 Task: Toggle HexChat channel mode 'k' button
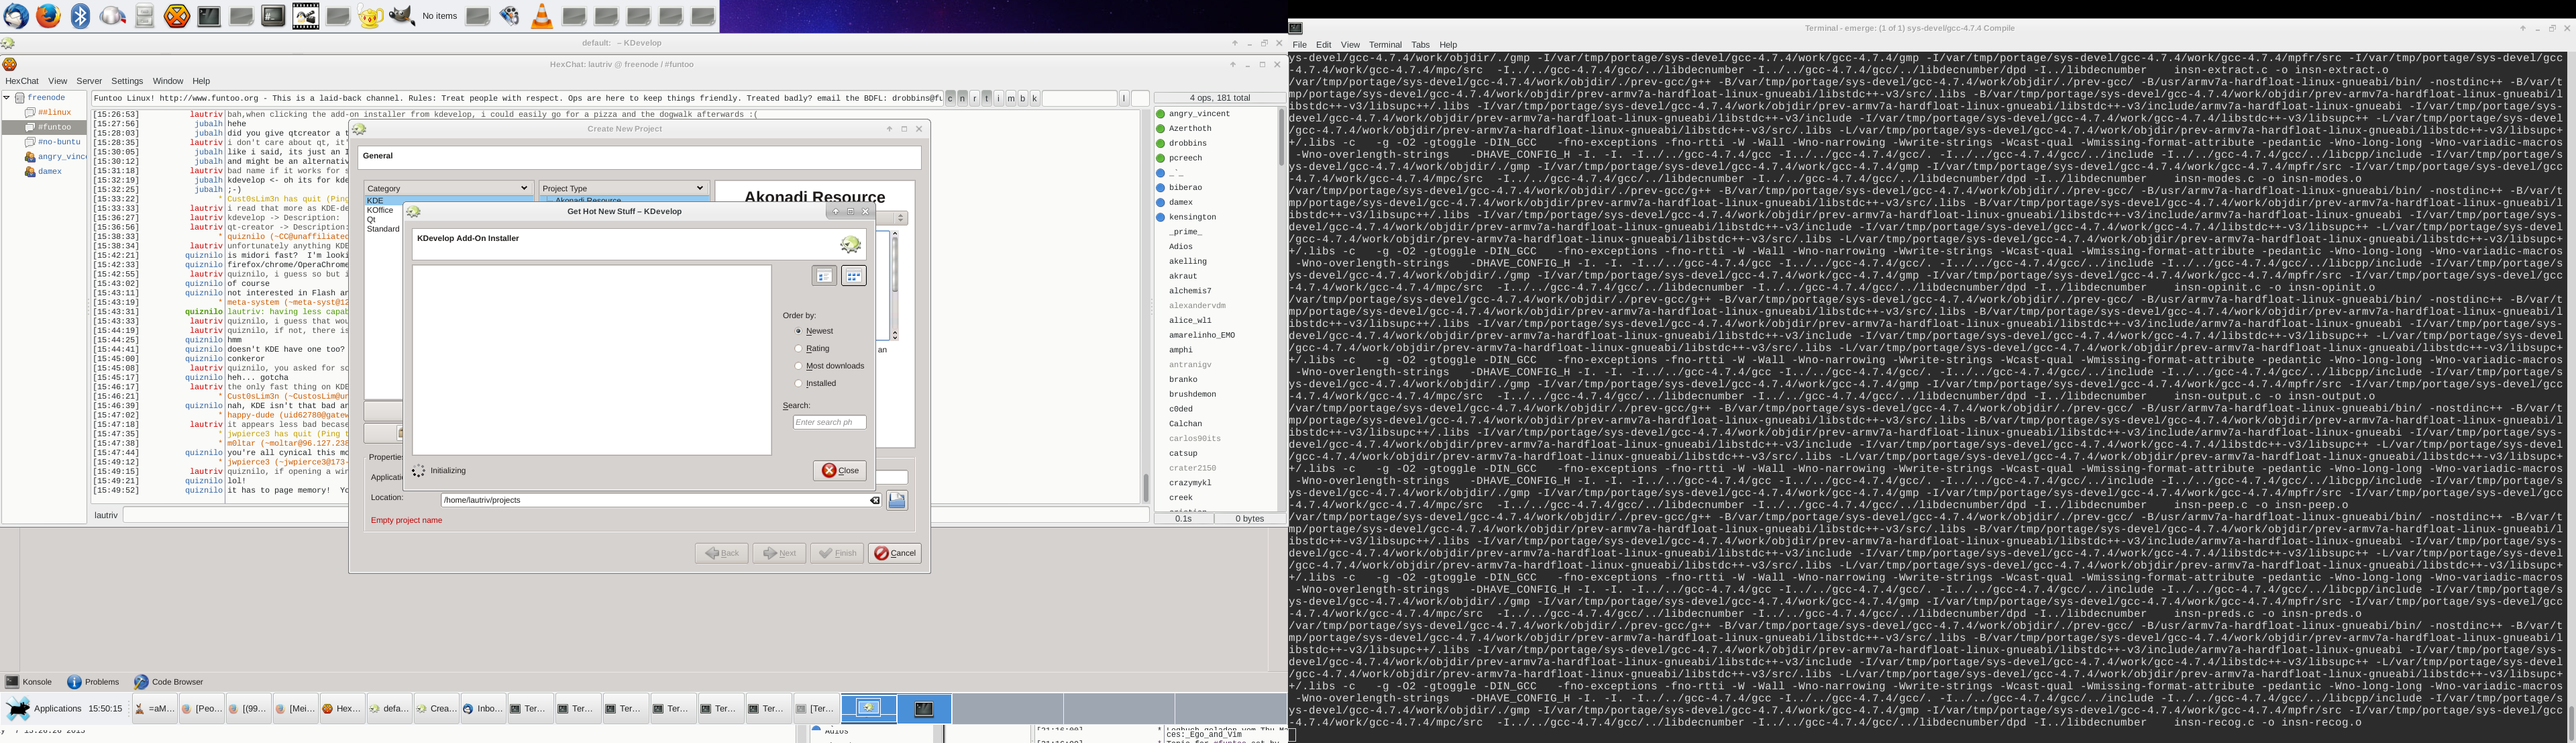pos(1034,98)
